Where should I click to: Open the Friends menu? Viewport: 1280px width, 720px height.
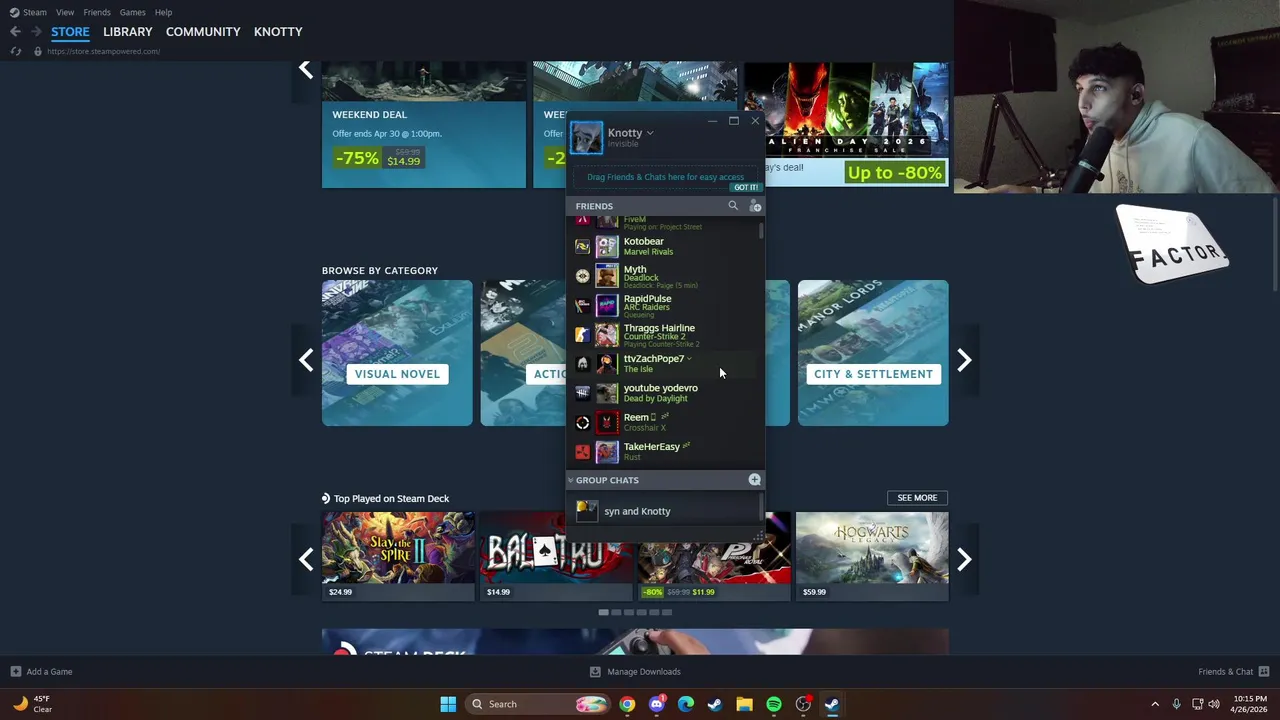[97, 12]
